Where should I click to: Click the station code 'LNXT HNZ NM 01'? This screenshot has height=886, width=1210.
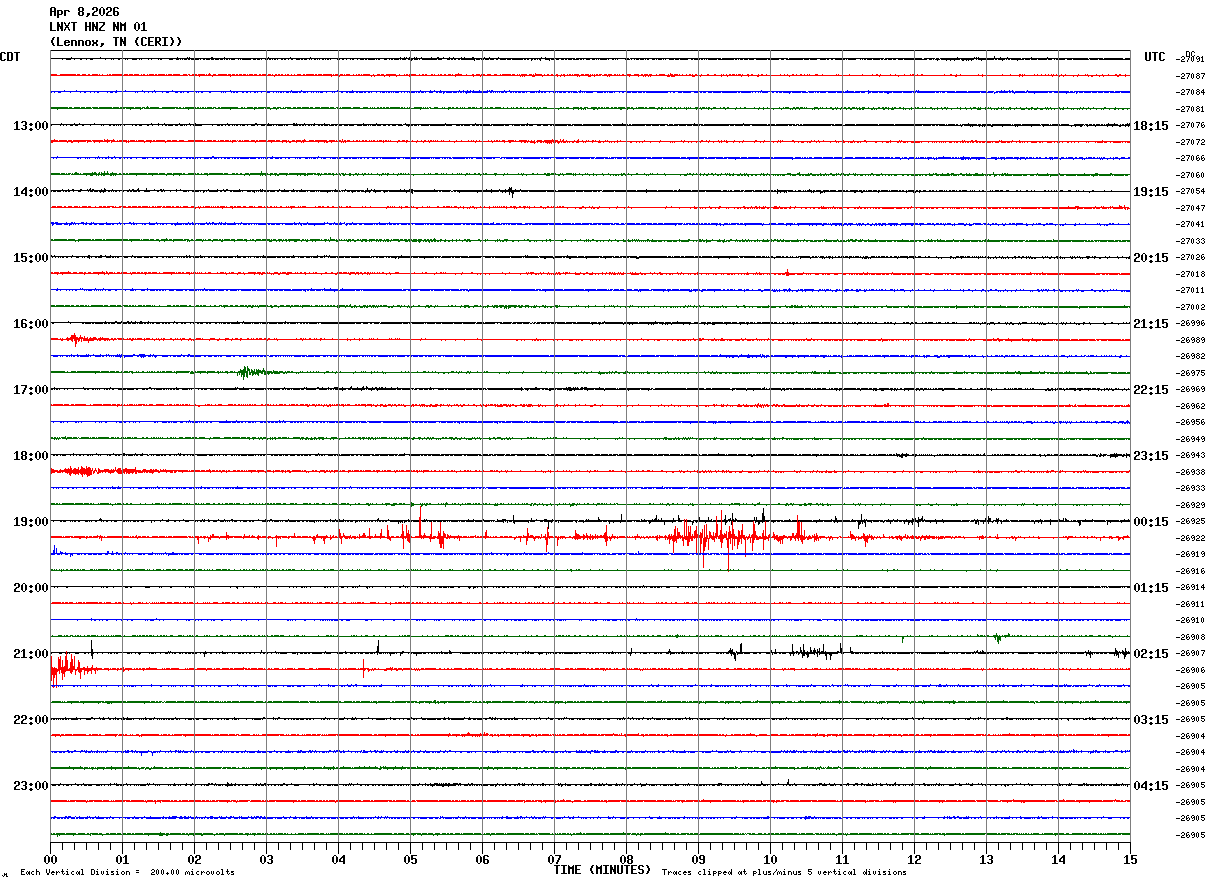coord(98,27)
